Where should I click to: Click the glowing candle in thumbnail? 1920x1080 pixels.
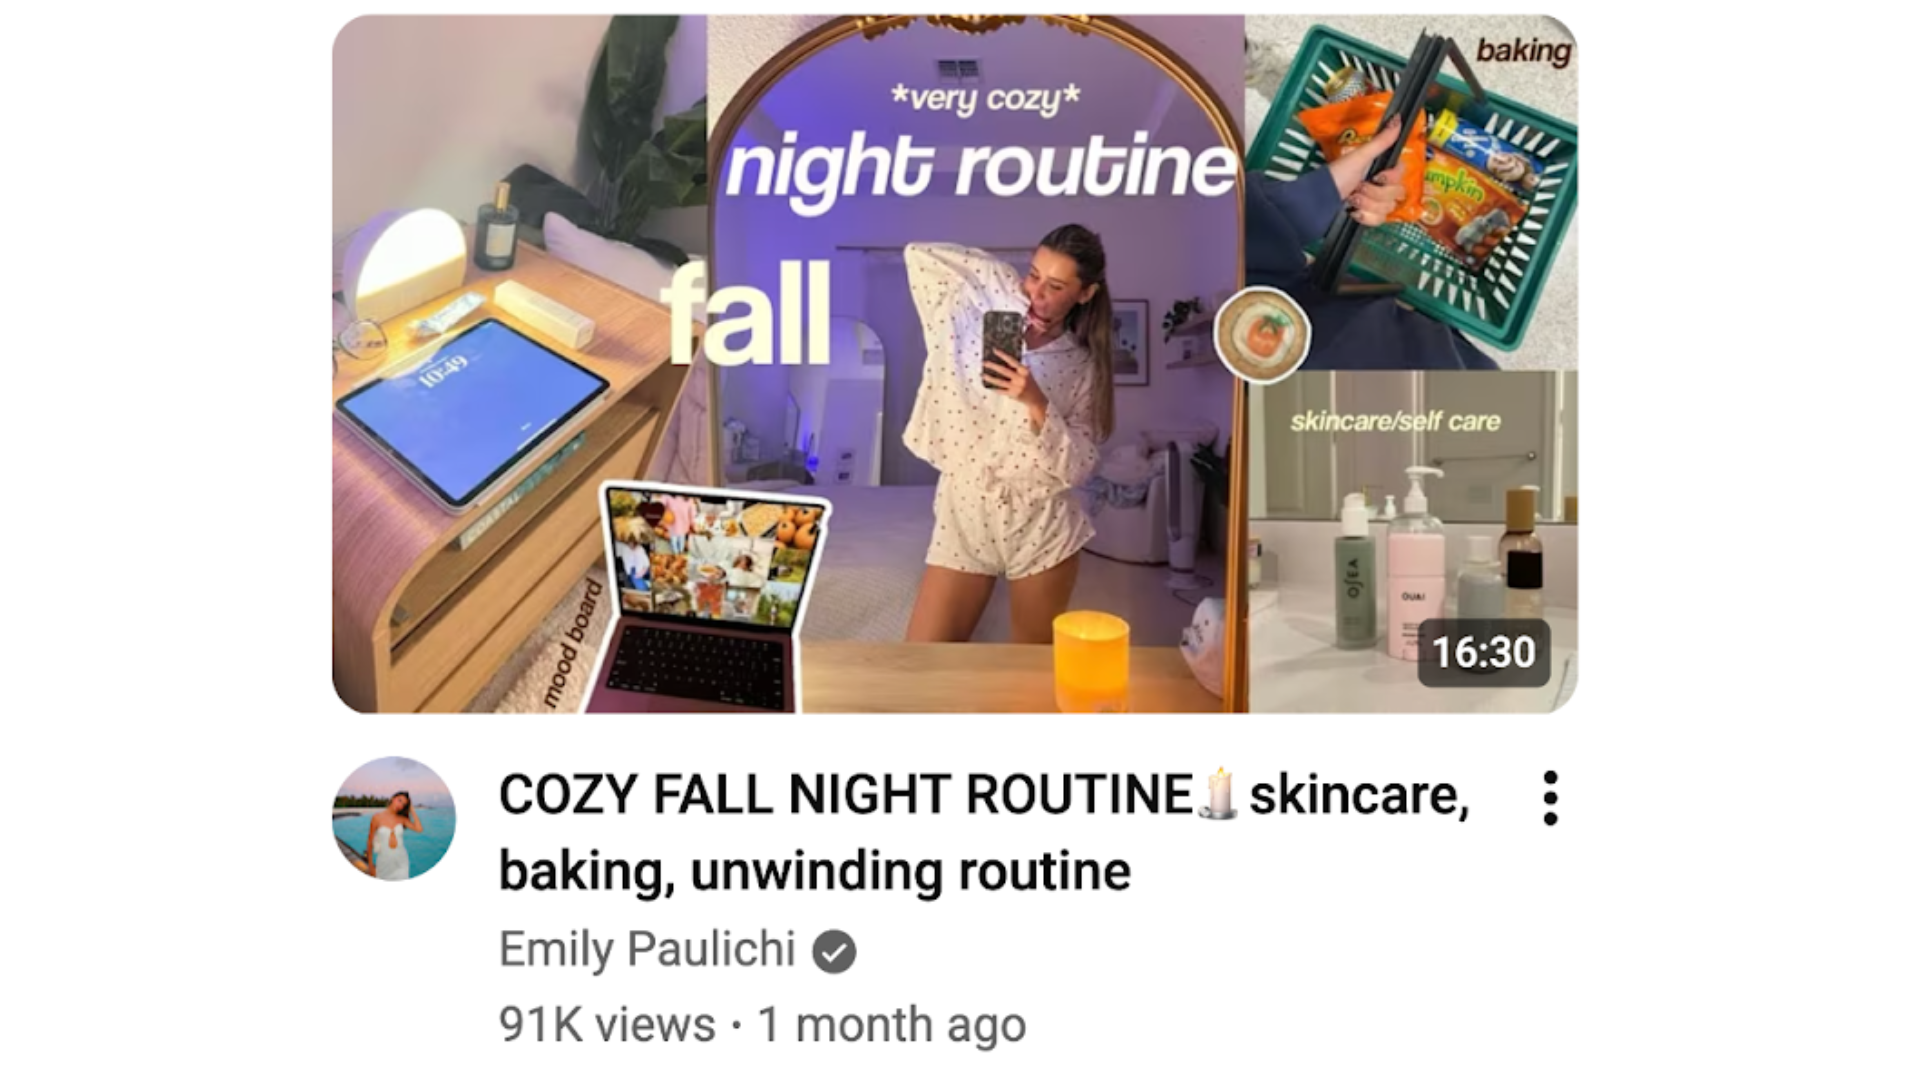coord(1091,660)
